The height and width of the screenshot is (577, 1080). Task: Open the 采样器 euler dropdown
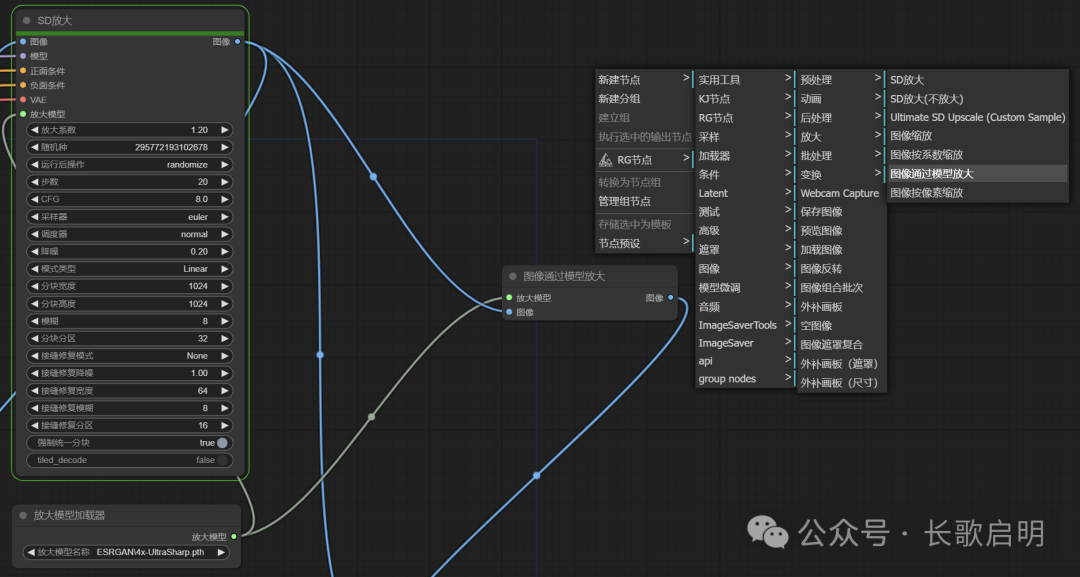tap(129, 217)
